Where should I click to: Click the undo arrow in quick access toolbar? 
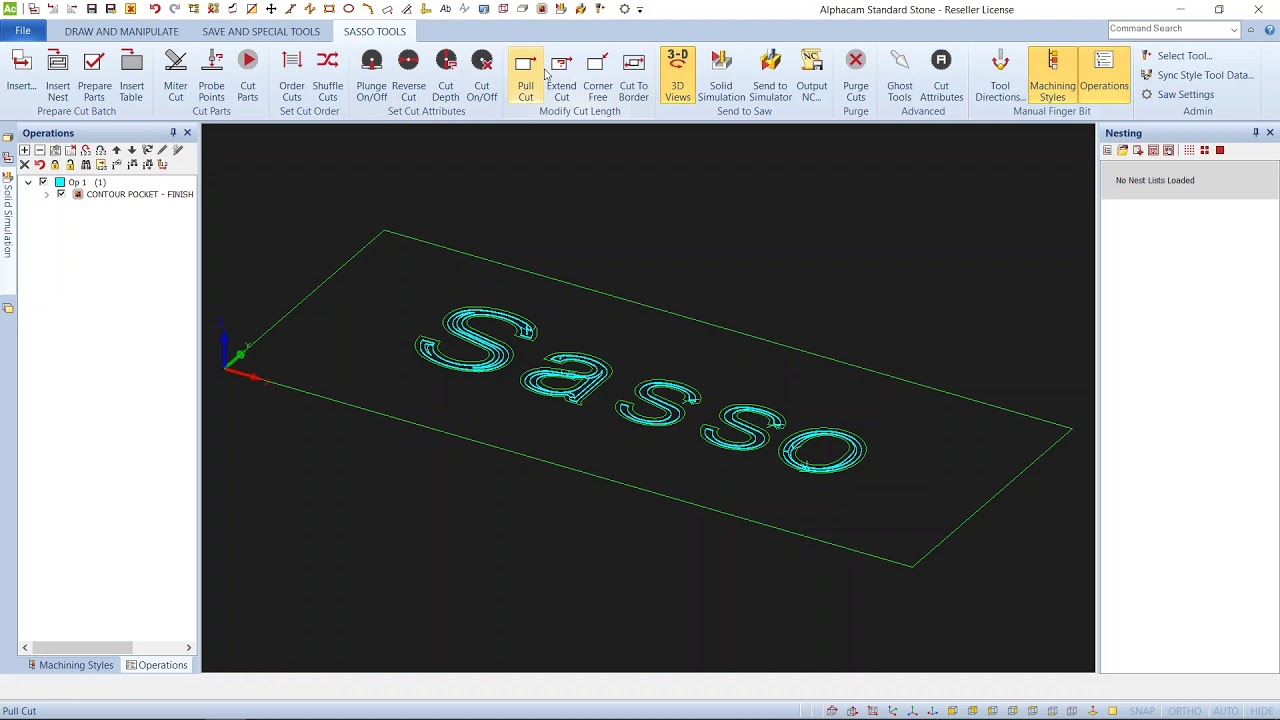coord(155,9)
